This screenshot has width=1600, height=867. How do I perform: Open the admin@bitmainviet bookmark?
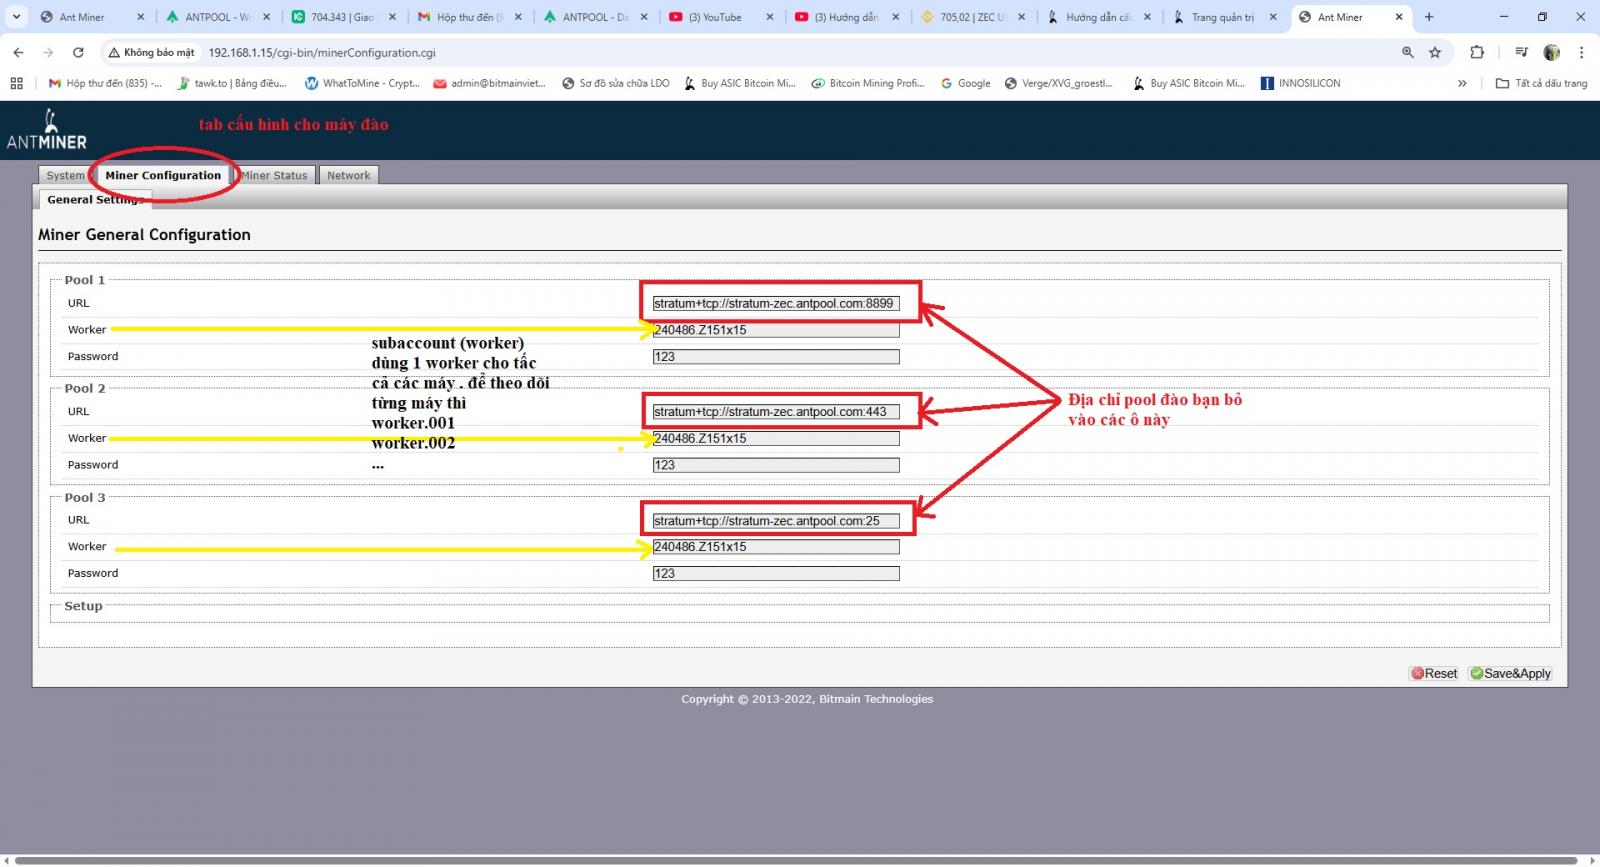[490, 83]
